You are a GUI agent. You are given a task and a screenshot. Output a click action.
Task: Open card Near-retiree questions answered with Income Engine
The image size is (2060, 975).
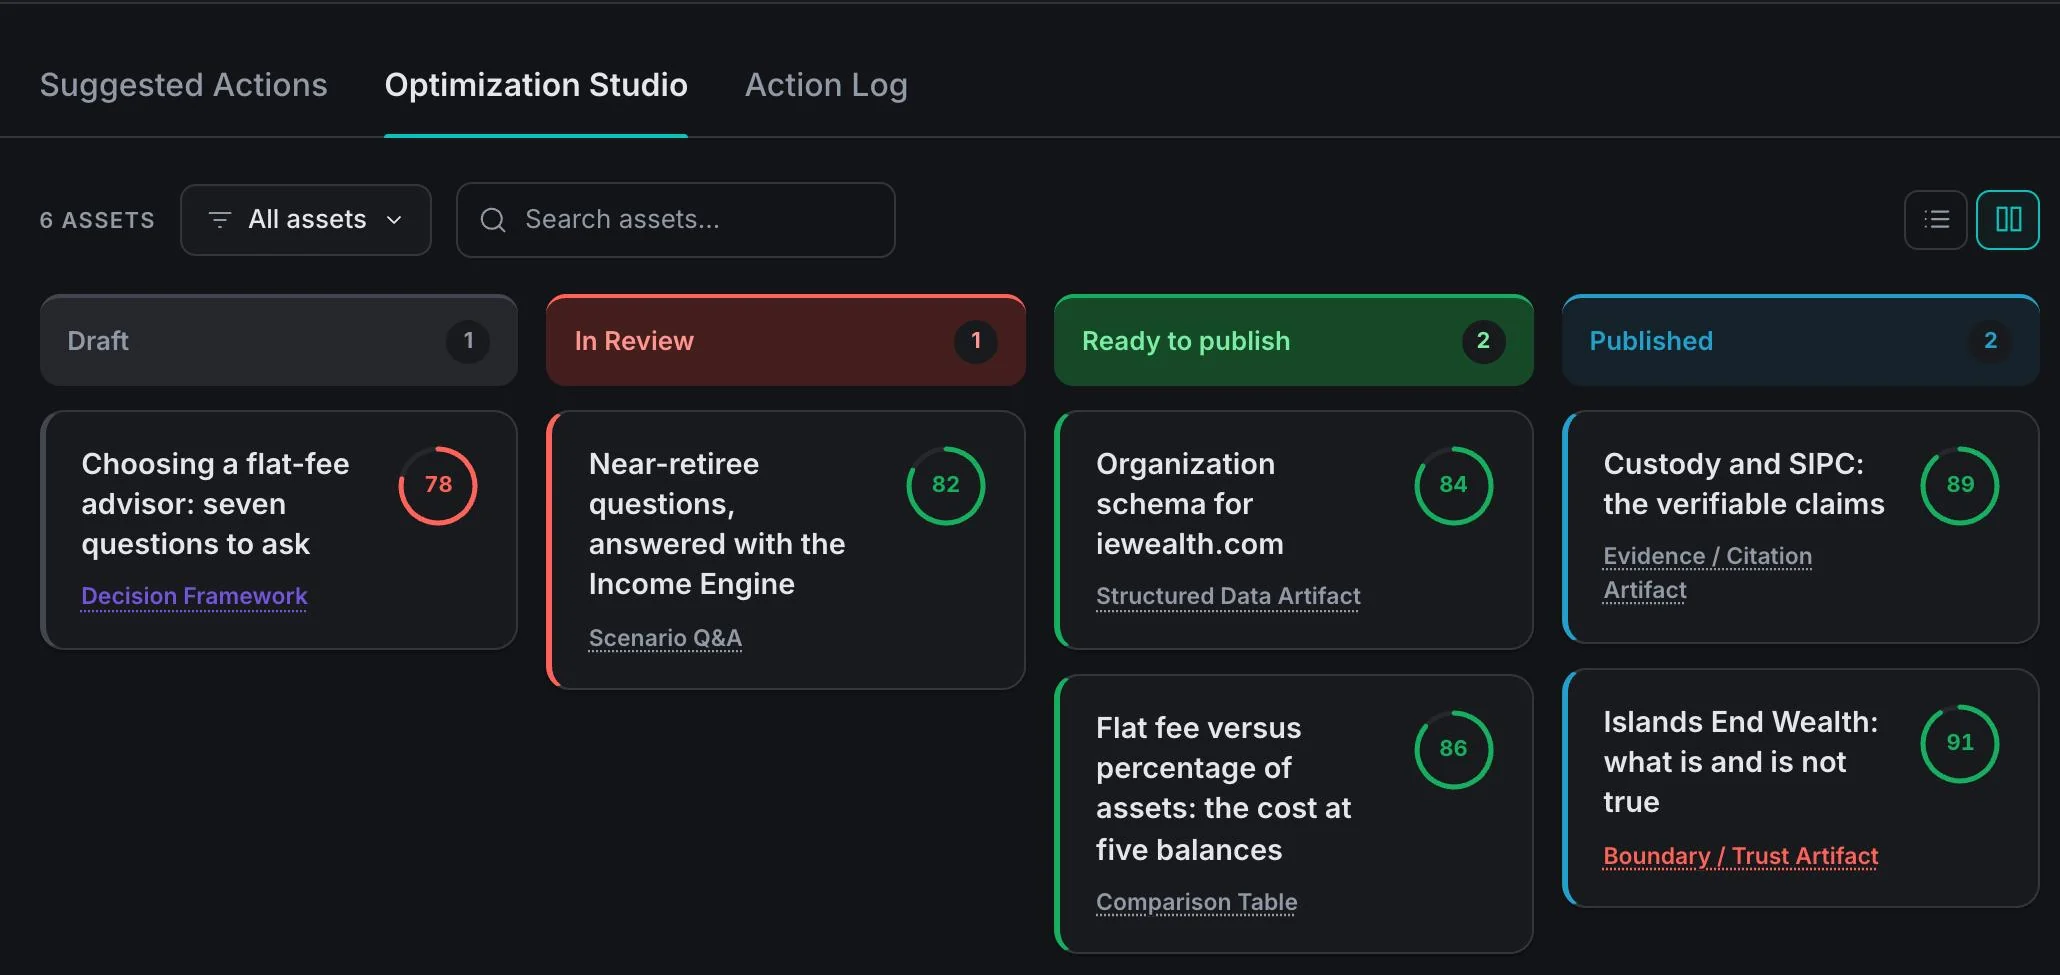(786, 550)
